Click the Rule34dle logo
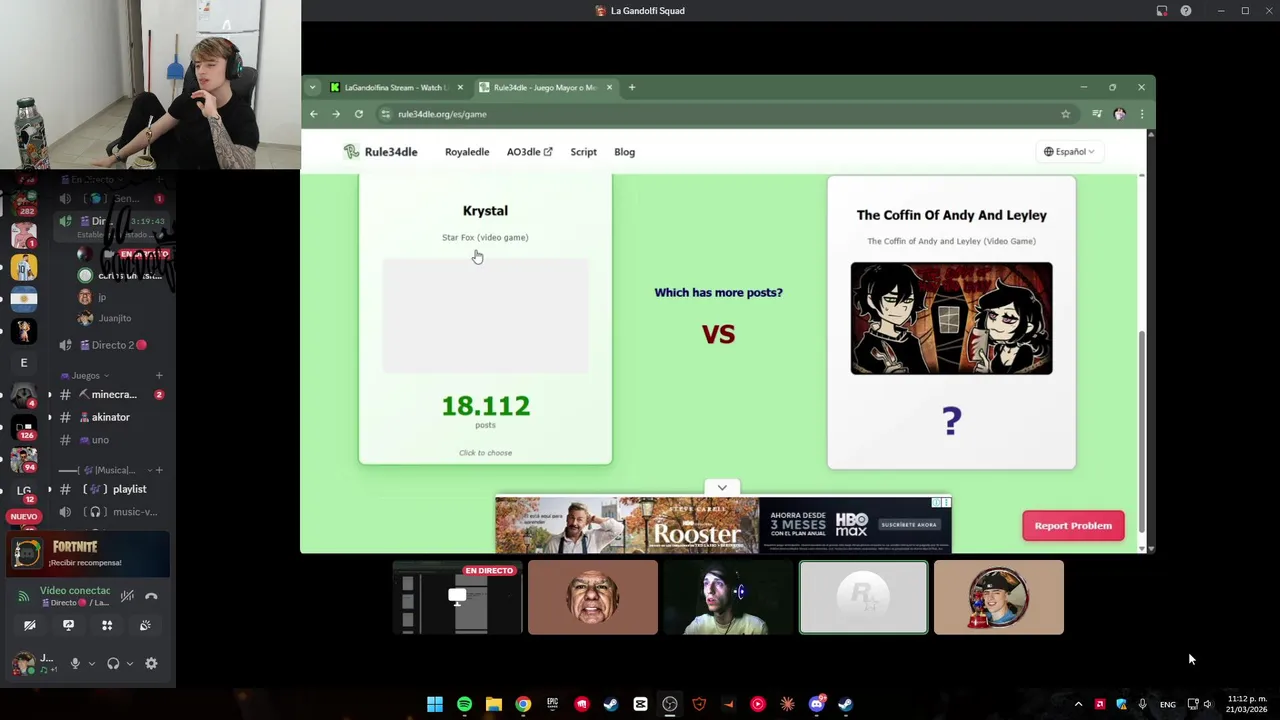This screenshot has height=720, width=1280. (x=381, y=152)
